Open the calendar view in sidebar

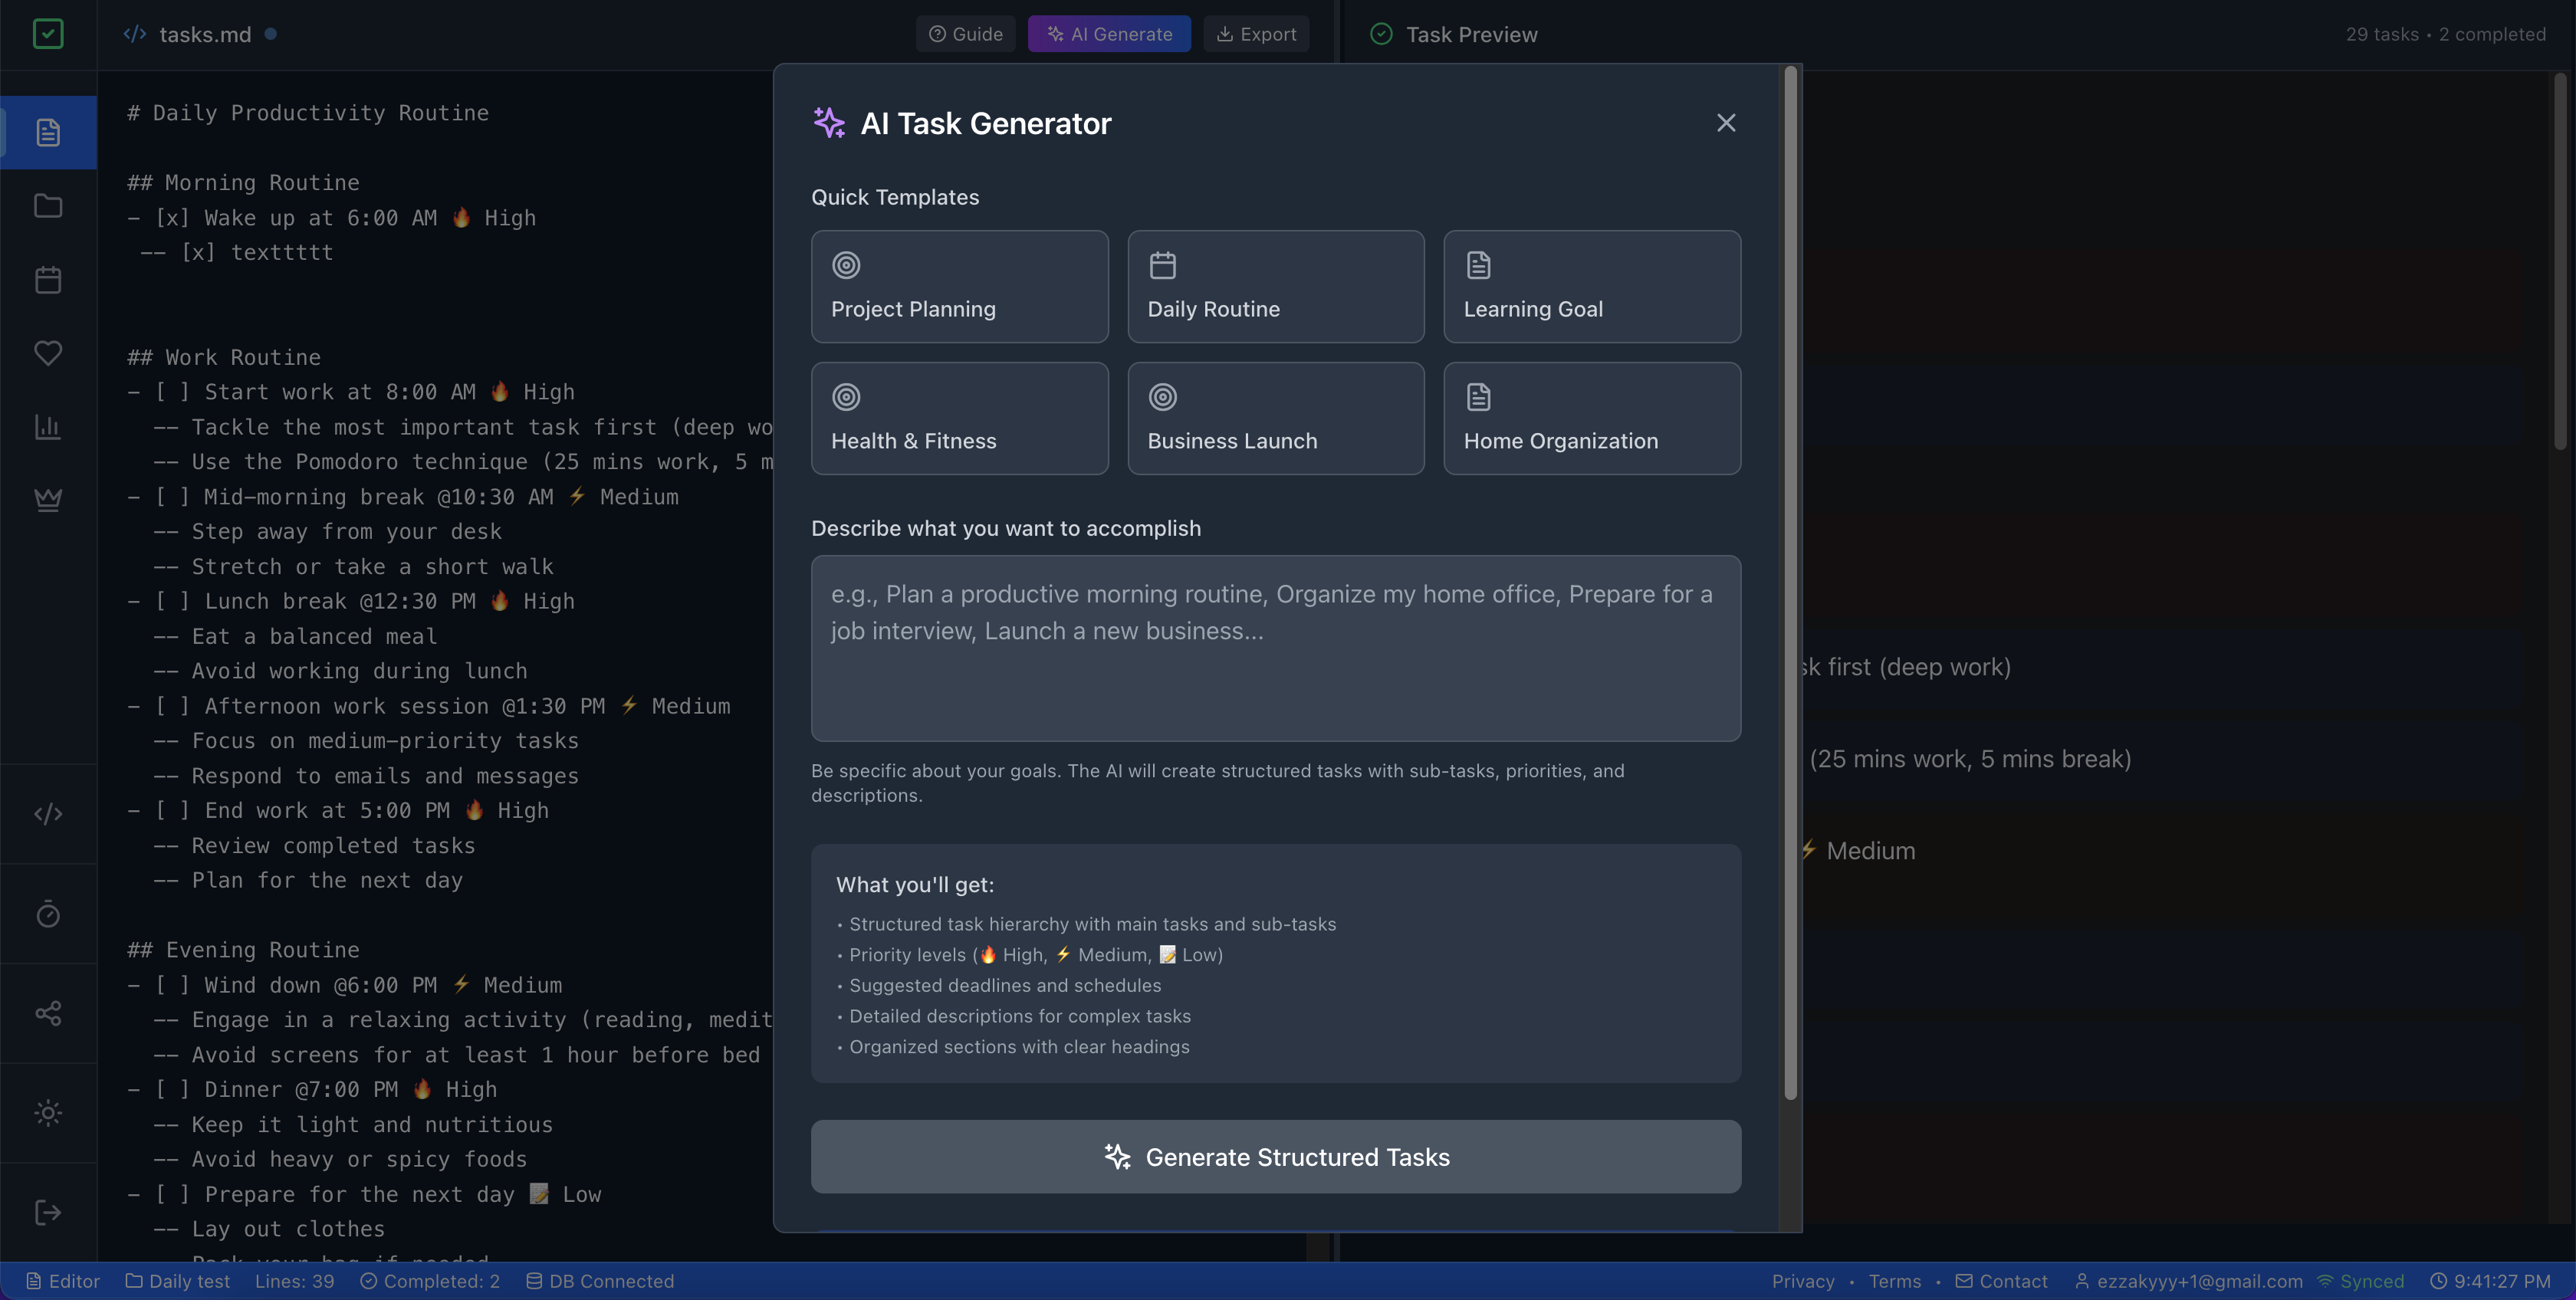click(48, 280)
